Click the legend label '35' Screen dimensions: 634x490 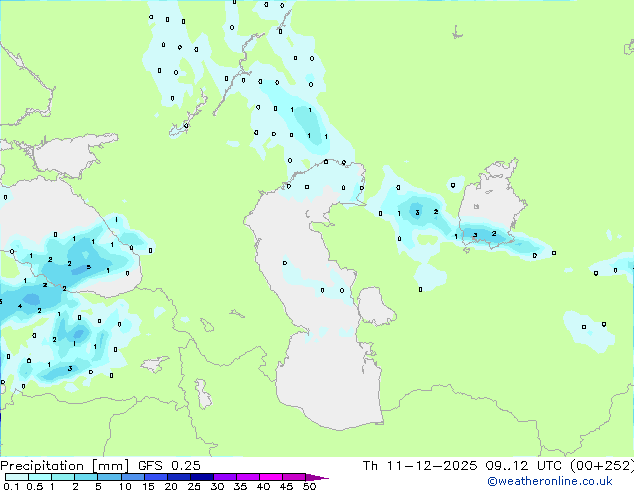240,486
